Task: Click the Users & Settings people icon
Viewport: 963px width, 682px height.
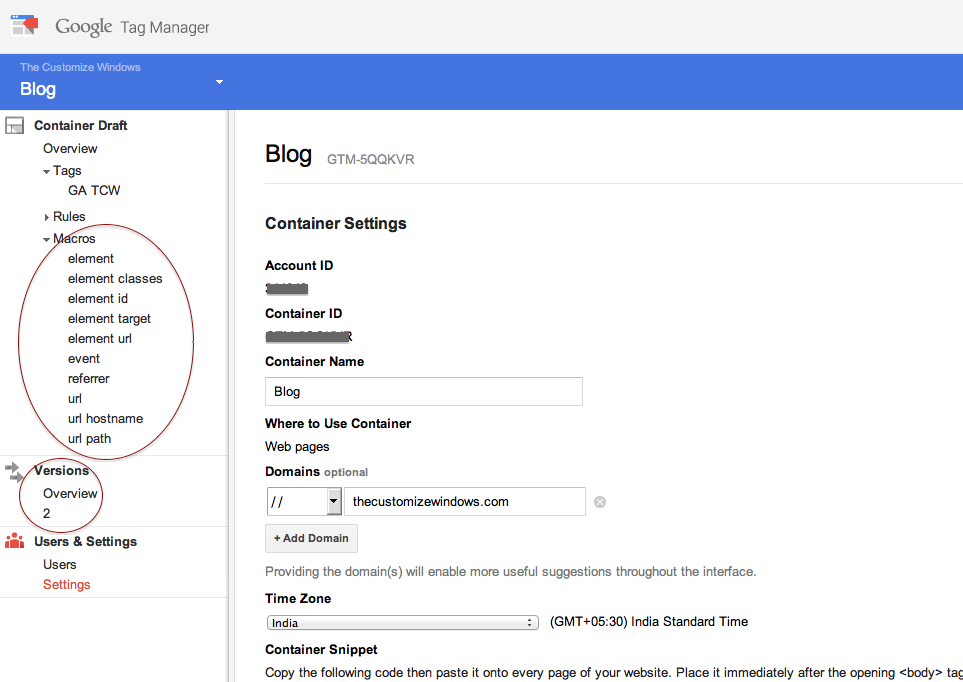Action: point(15,541)
